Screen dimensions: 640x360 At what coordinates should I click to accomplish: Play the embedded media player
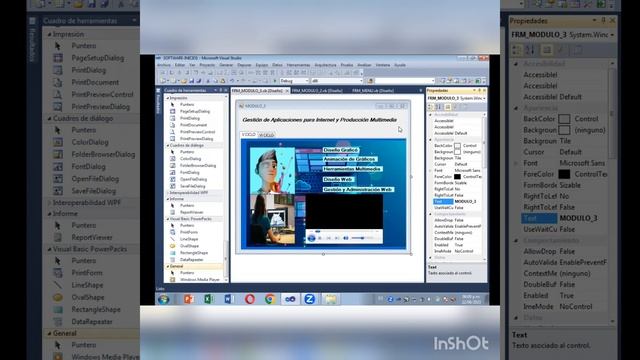coord(311,238)
